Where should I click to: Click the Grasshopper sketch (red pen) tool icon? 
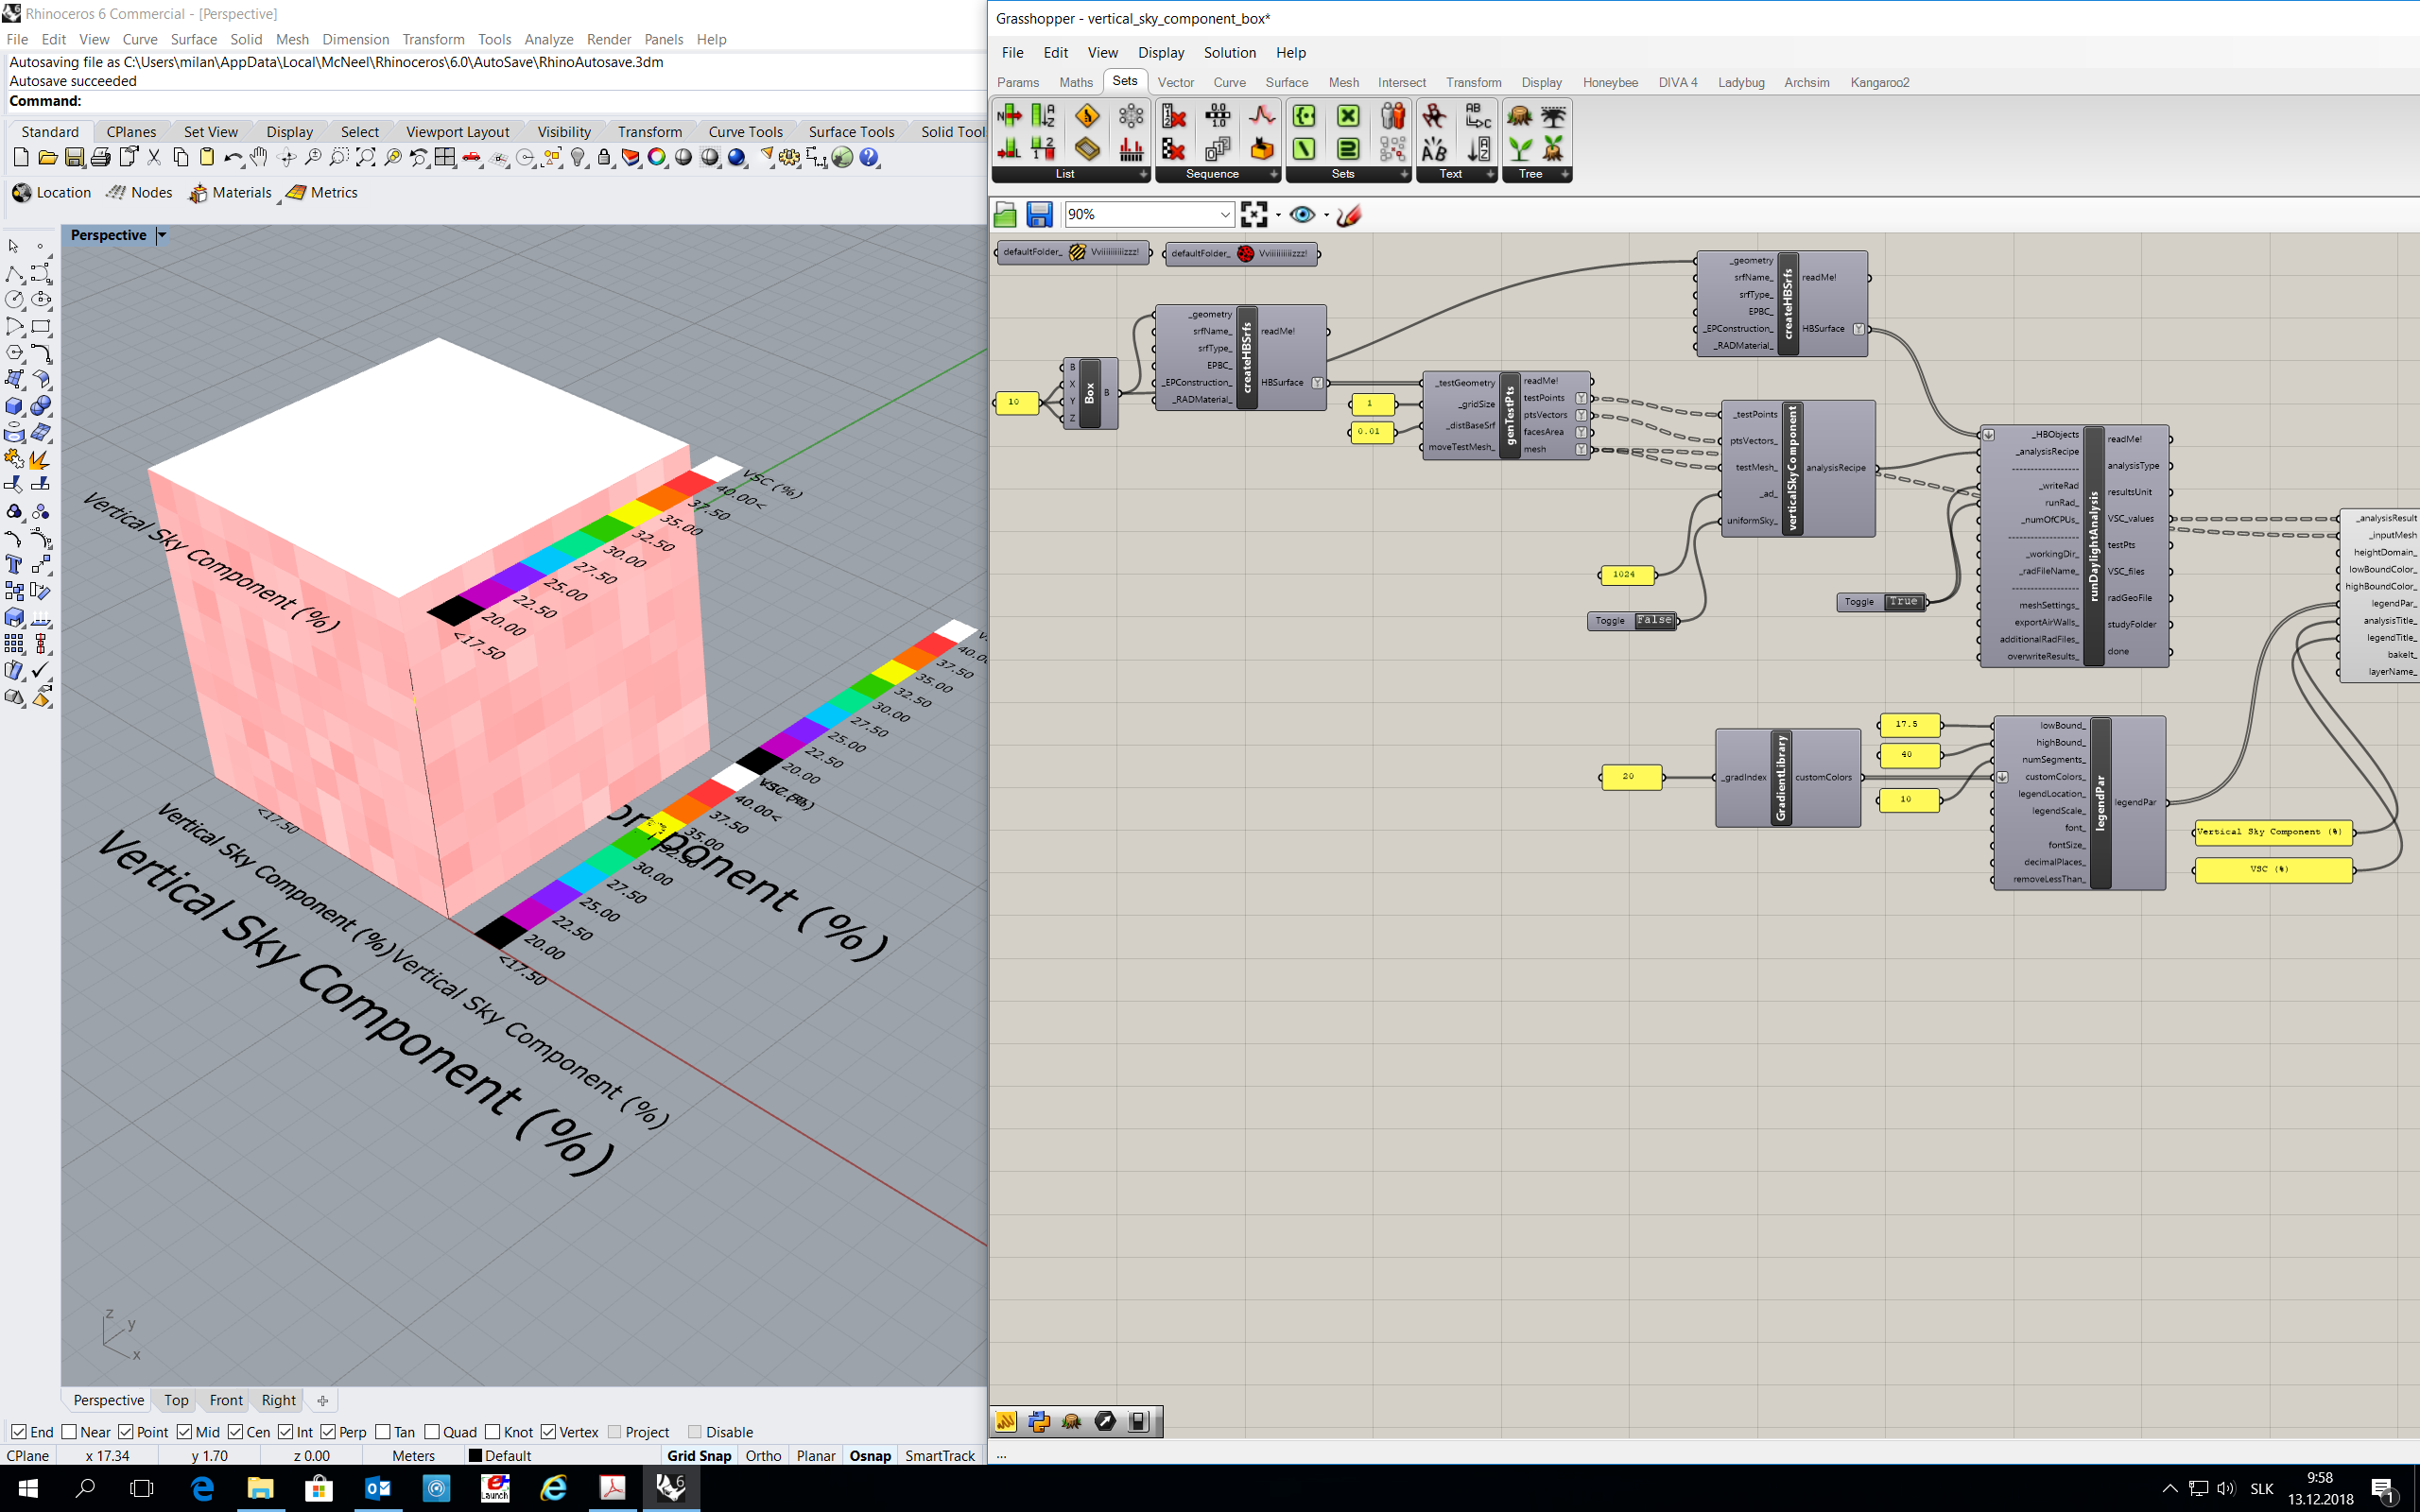(1349, 214)
